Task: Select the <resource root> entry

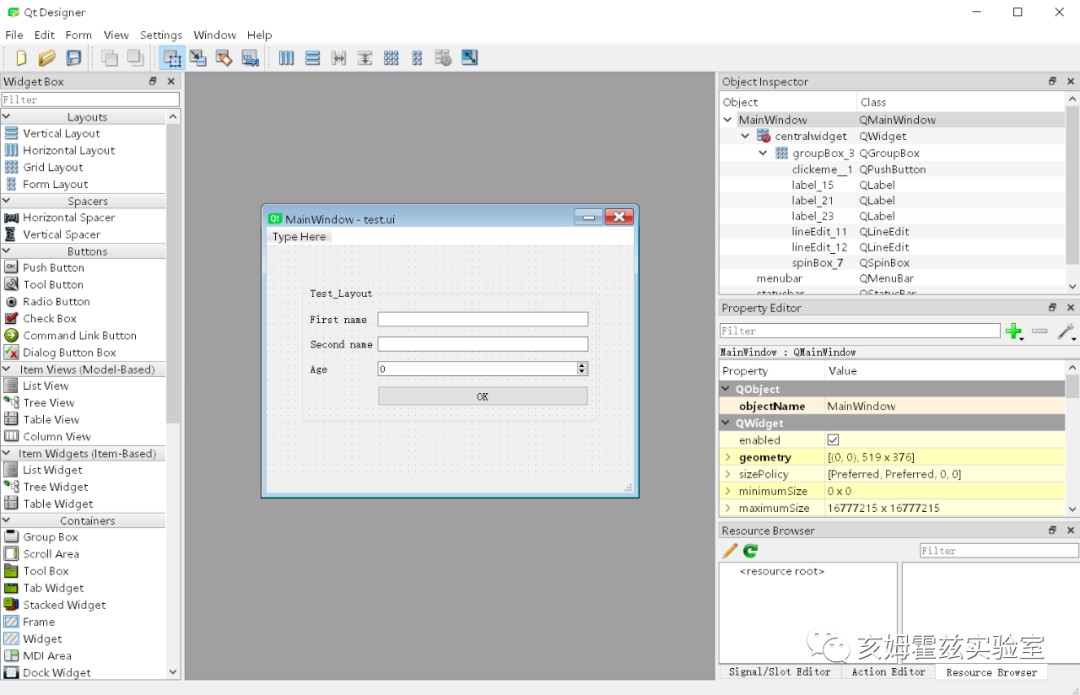Action: (x=782, y=571)
